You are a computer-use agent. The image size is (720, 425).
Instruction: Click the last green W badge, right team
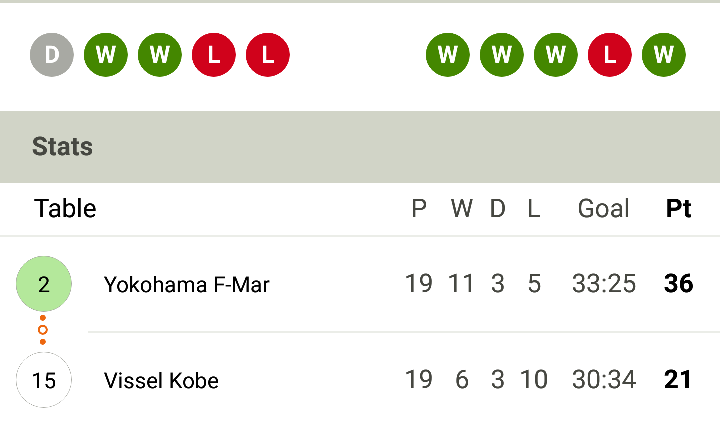pos(664,55)
